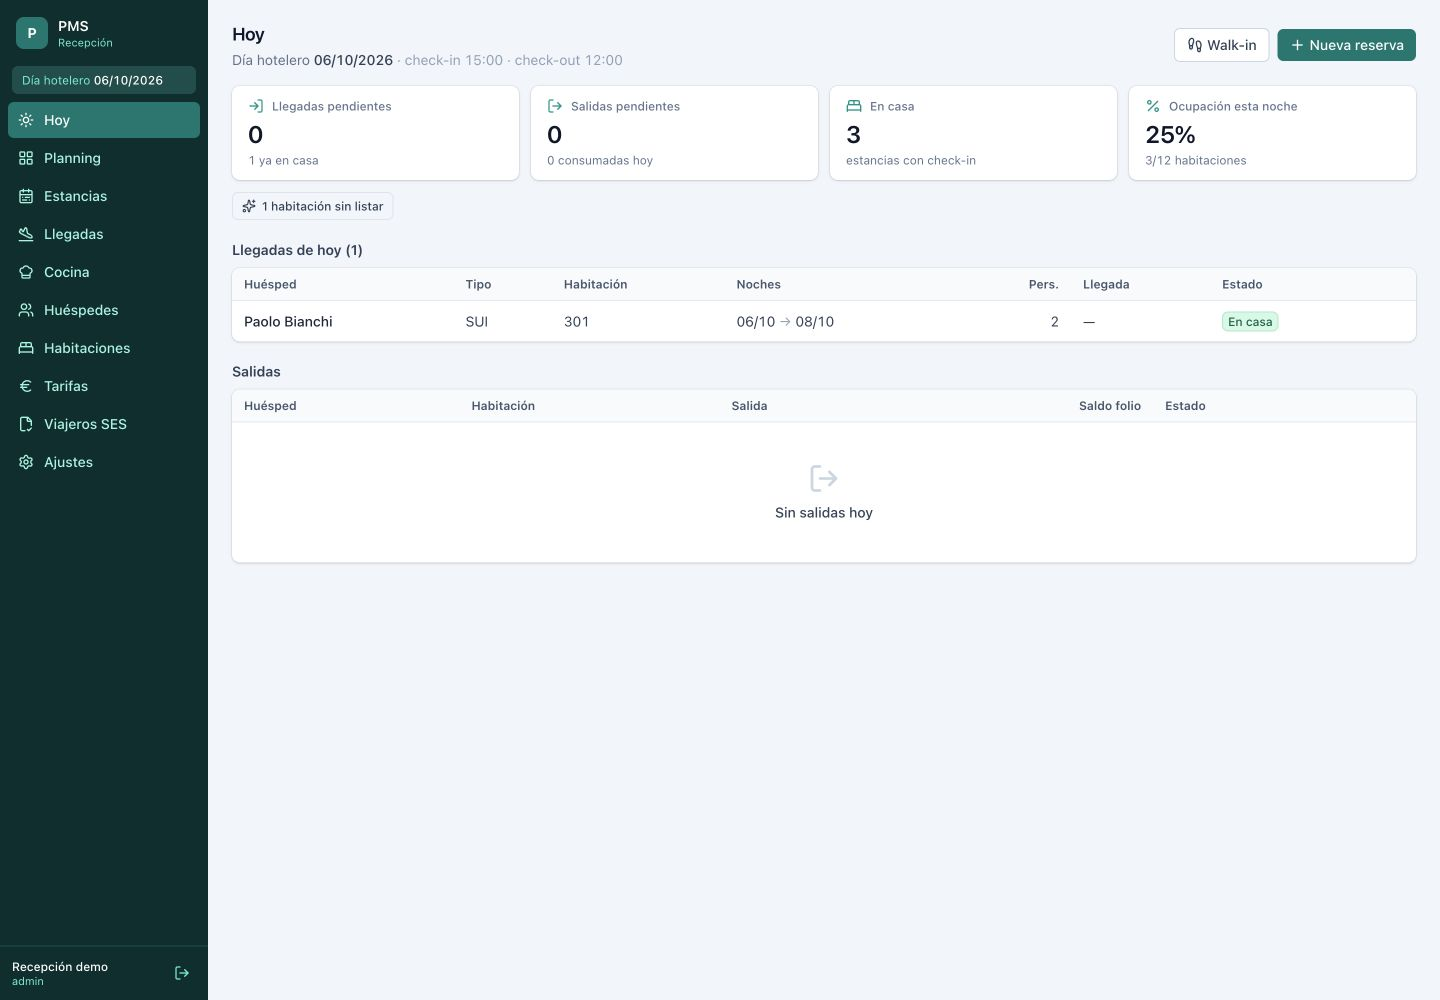Click the Noches column header
1440x1000 pixels.
tap(759, 285)
